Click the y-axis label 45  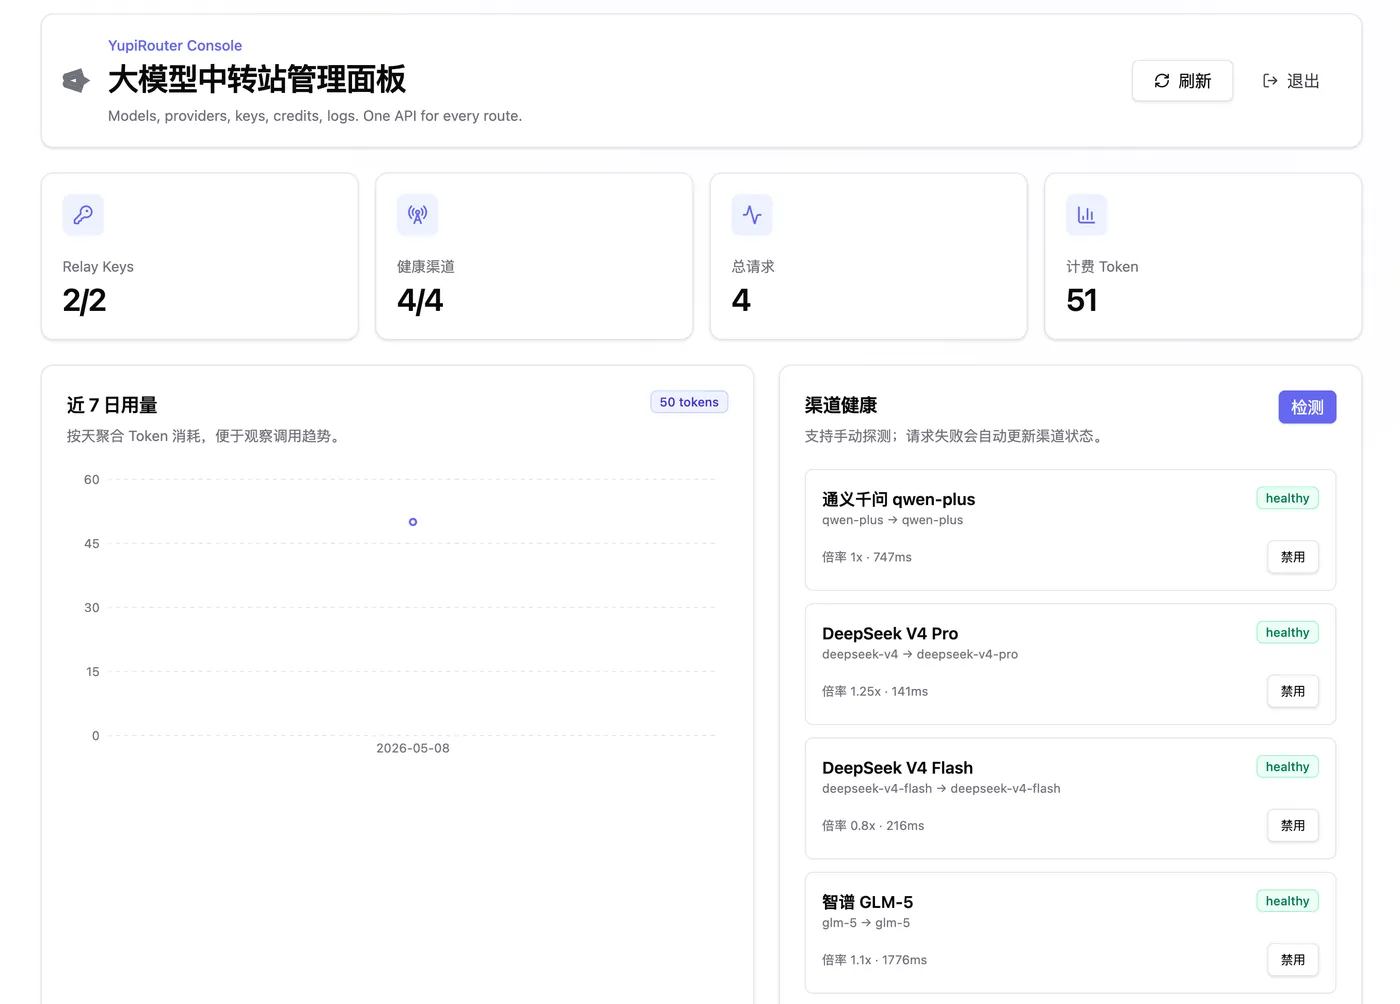point(92,544)
